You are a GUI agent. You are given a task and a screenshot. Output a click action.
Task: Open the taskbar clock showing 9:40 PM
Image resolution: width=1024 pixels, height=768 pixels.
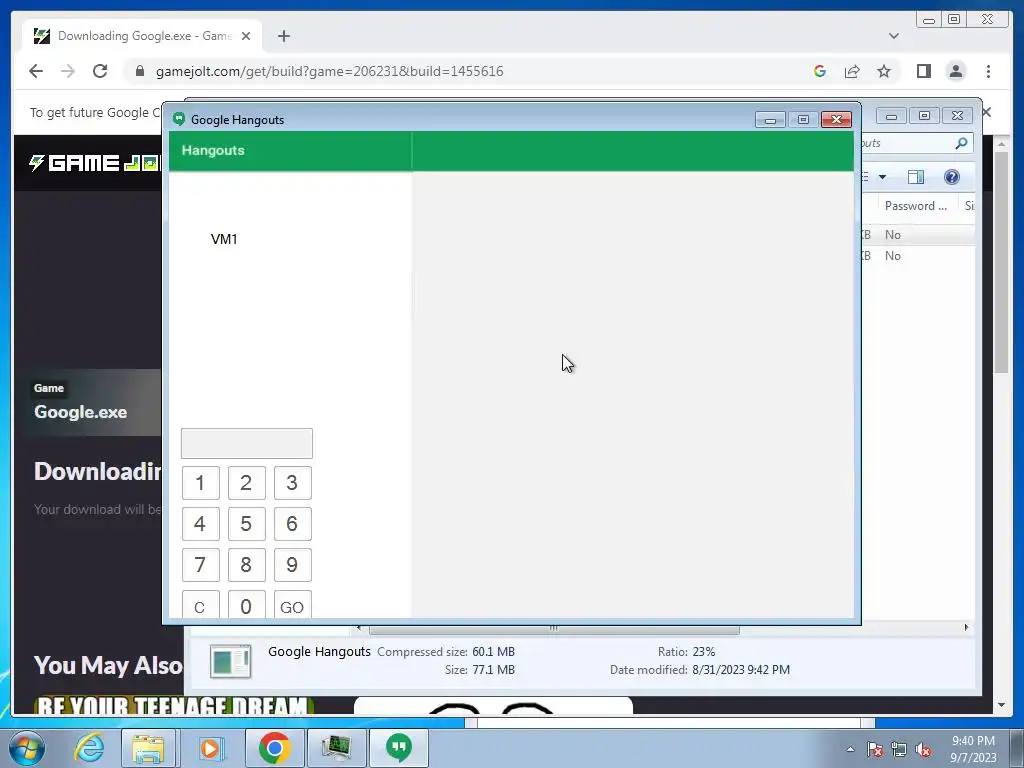[x=973, y=748]
